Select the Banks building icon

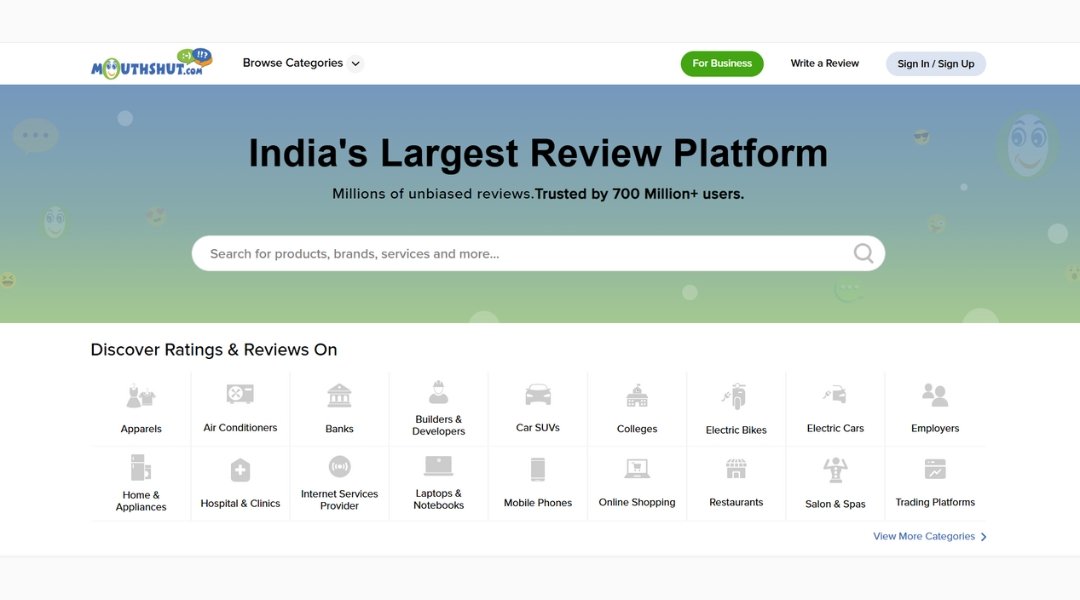(340, 396)
